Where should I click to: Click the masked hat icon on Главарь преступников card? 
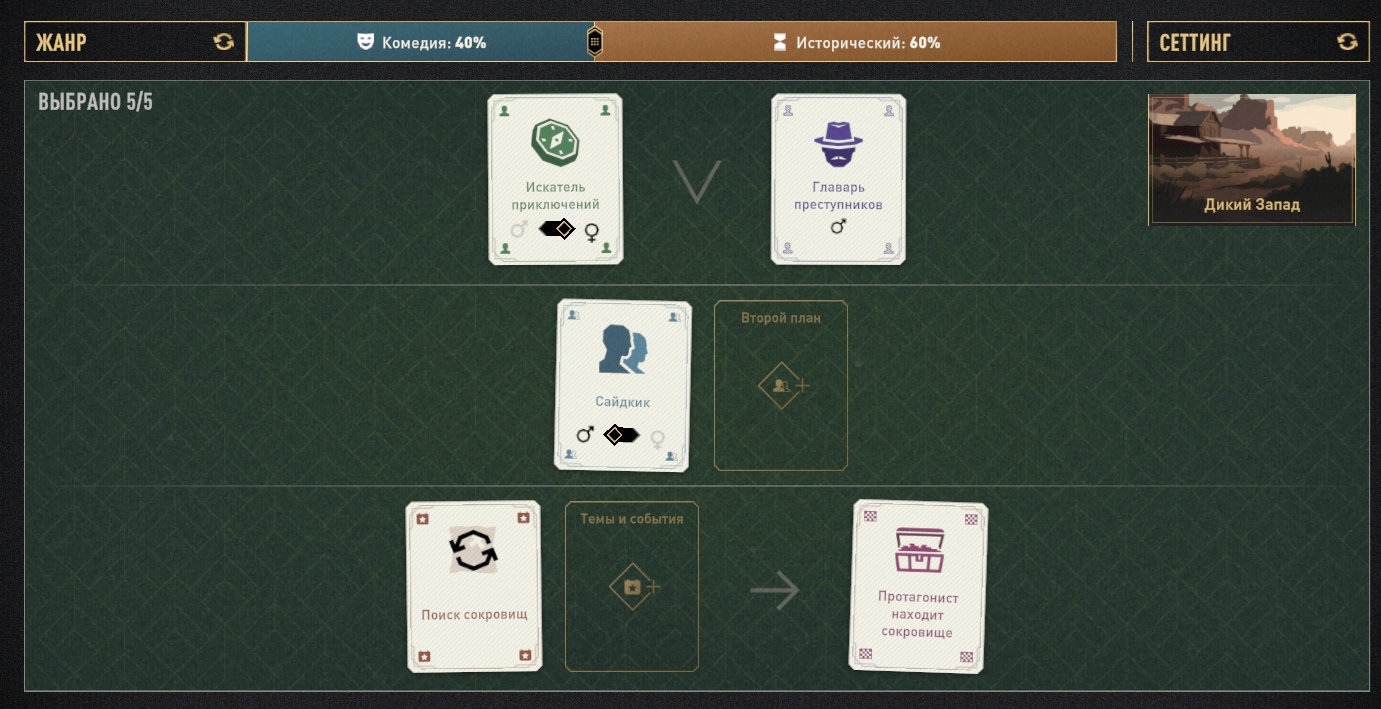pyautogui.click(x=838, y=144)
